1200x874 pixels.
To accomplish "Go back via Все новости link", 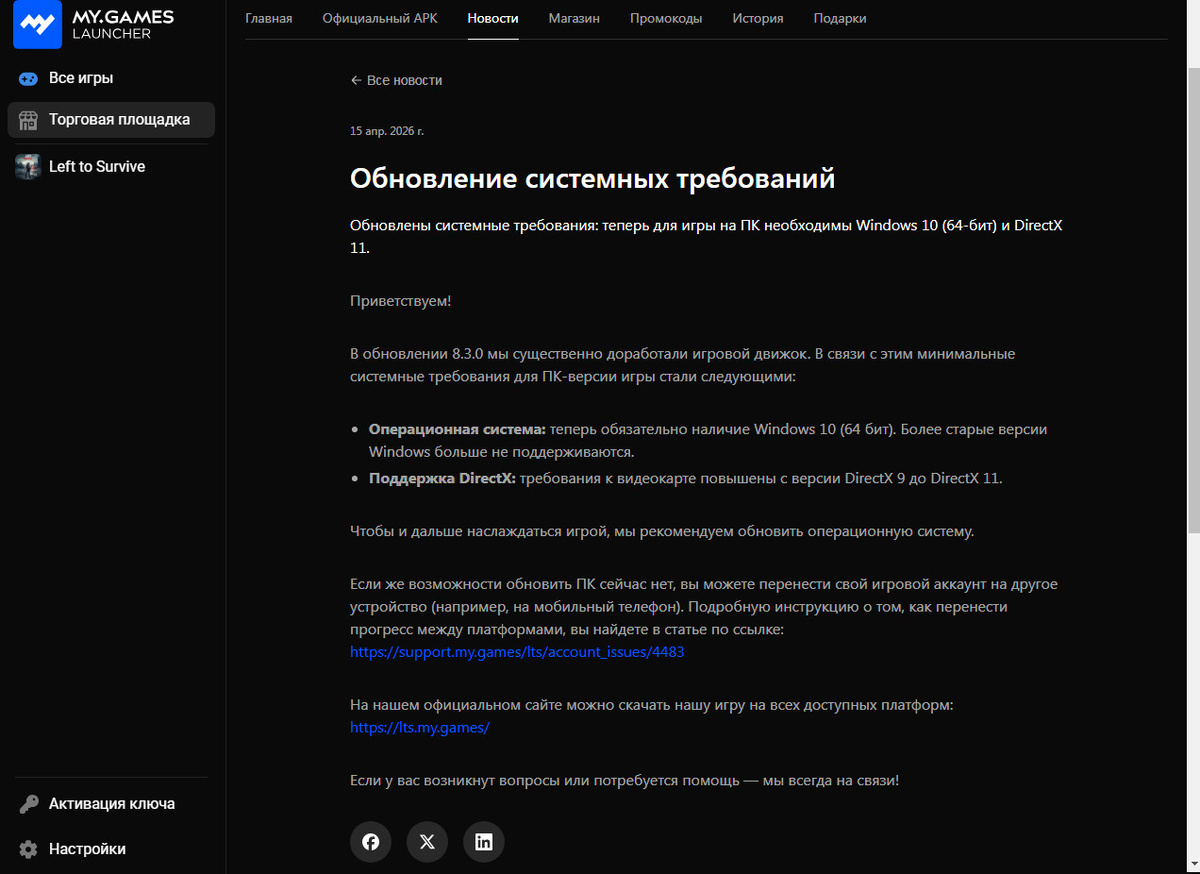I will point(396,80).
